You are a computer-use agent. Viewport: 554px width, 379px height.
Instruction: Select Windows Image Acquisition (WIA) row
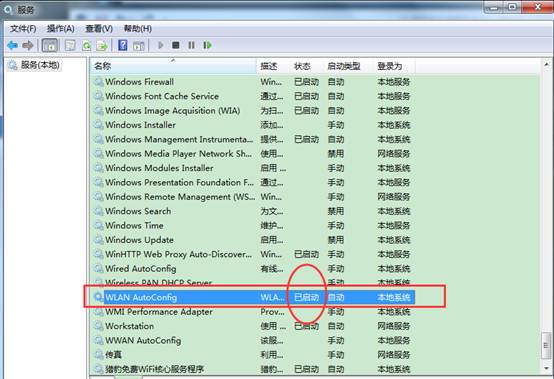click(x=254, y=111)
